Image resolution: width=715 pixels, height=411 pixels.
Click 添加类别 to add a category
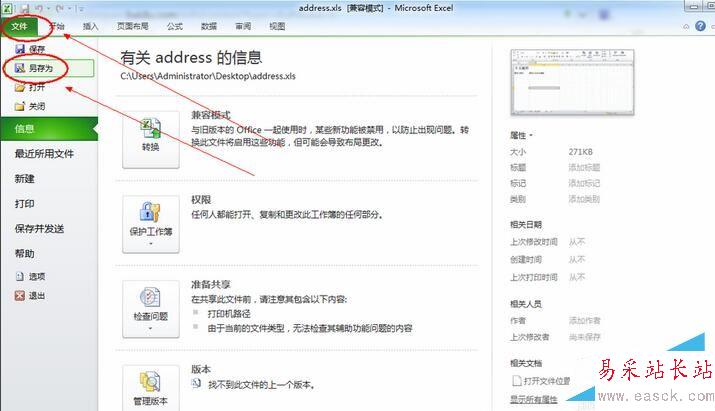[584, 199]
